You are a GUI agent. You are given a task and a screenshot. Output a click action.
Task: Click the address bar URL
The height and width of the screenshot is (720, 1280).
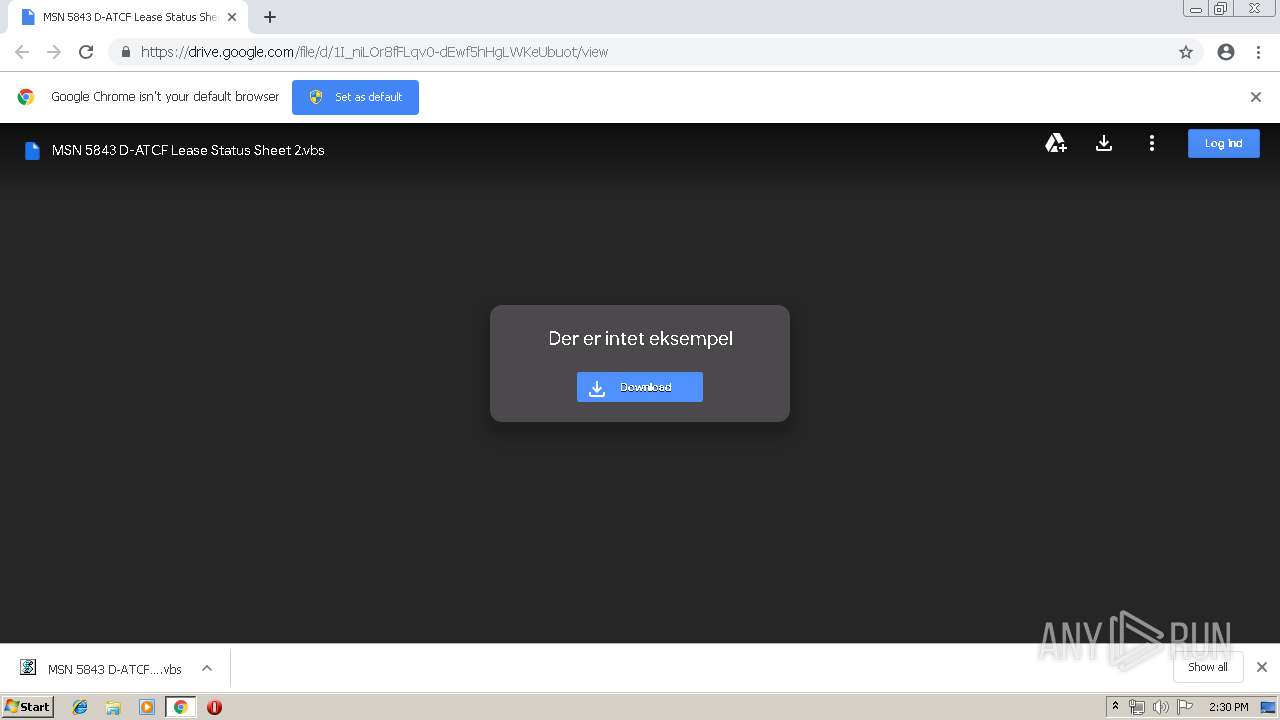coord(374,52)
